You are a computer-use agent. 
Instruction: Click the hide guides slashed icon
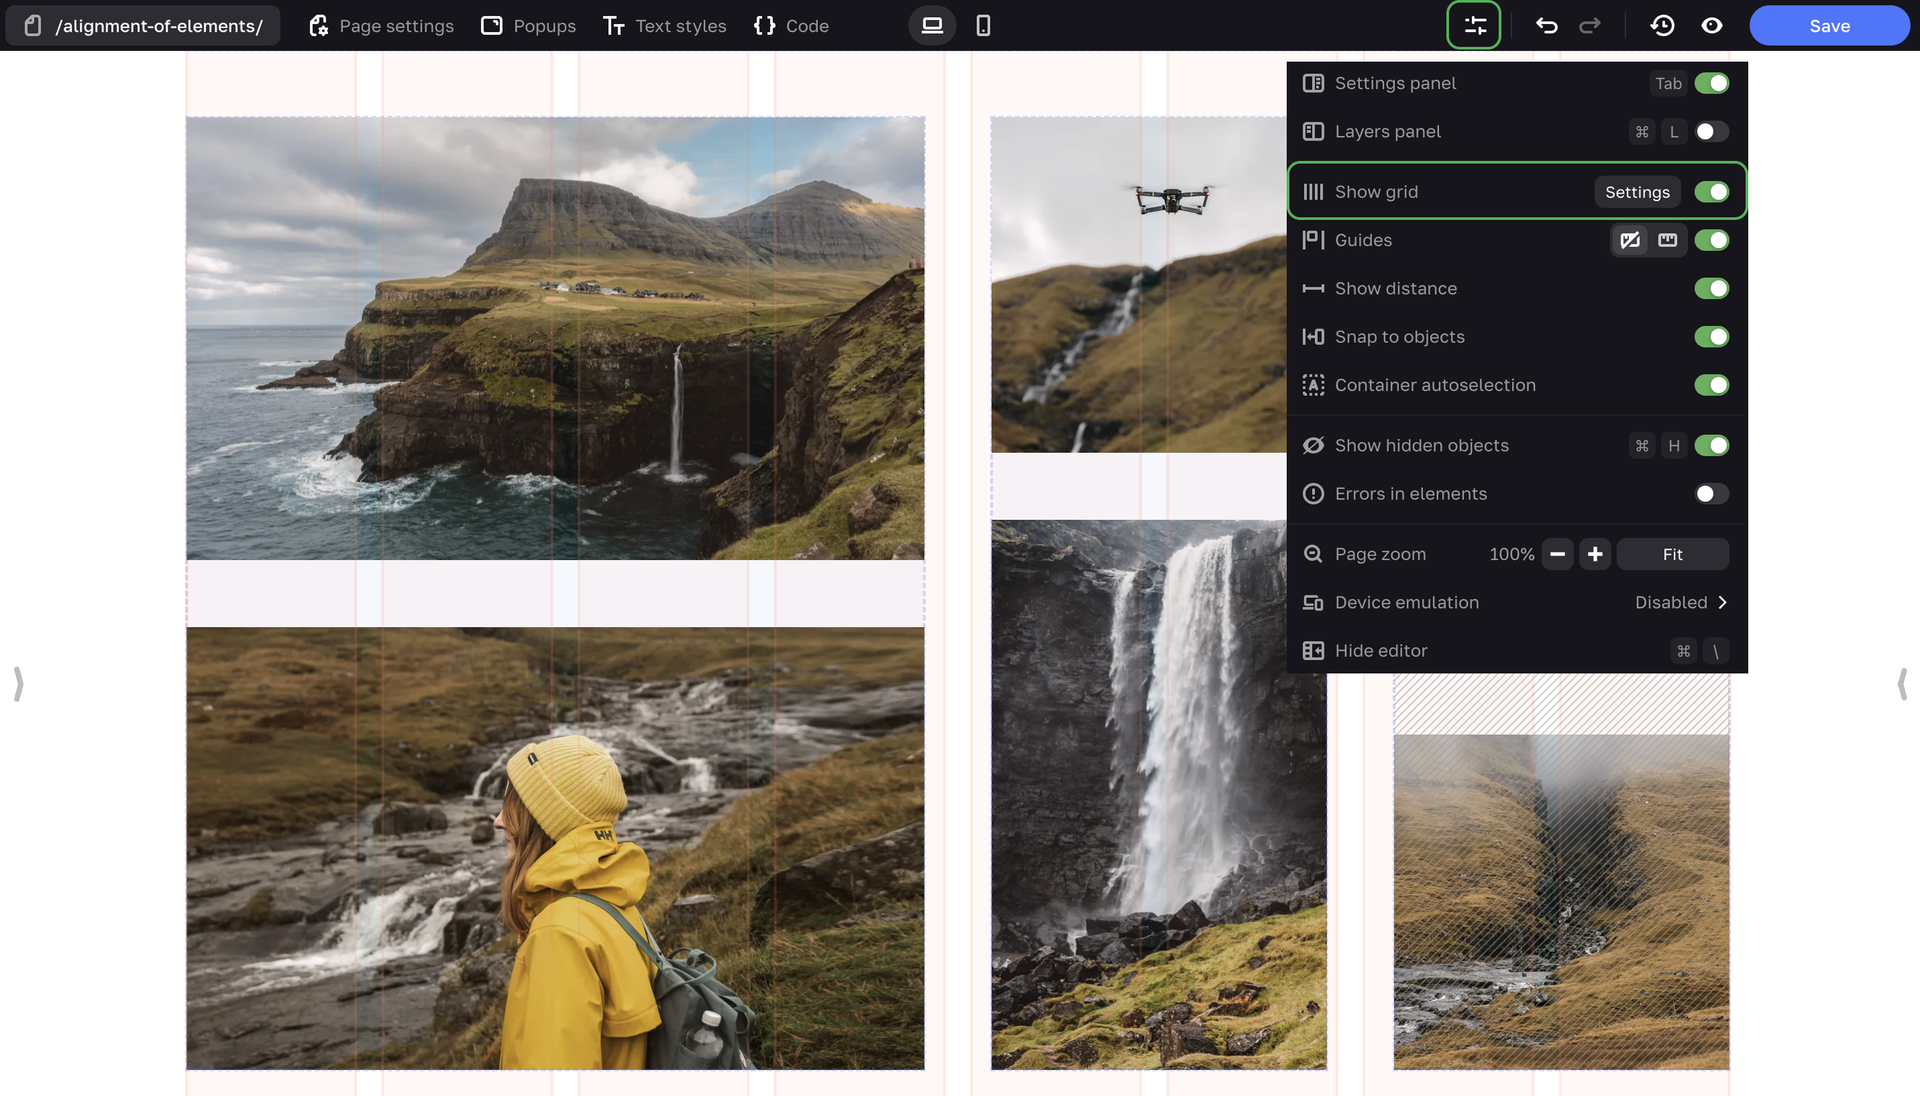tap(1630, 240)
